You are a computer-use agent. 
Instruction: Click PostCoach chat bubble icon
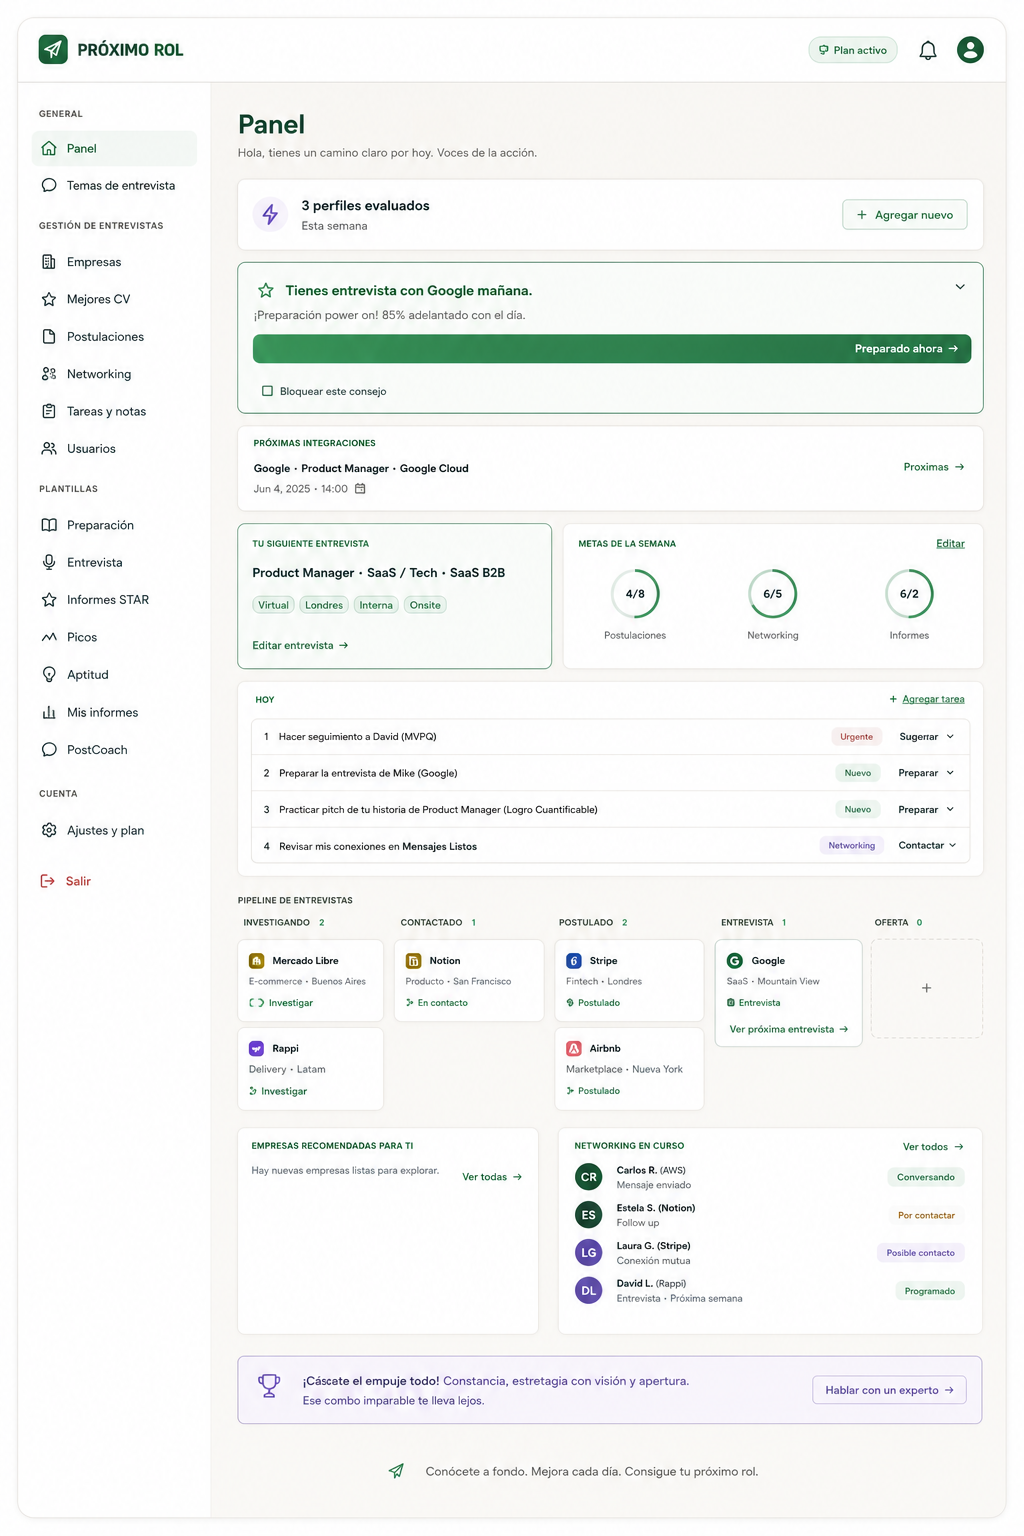coord(49,750)
